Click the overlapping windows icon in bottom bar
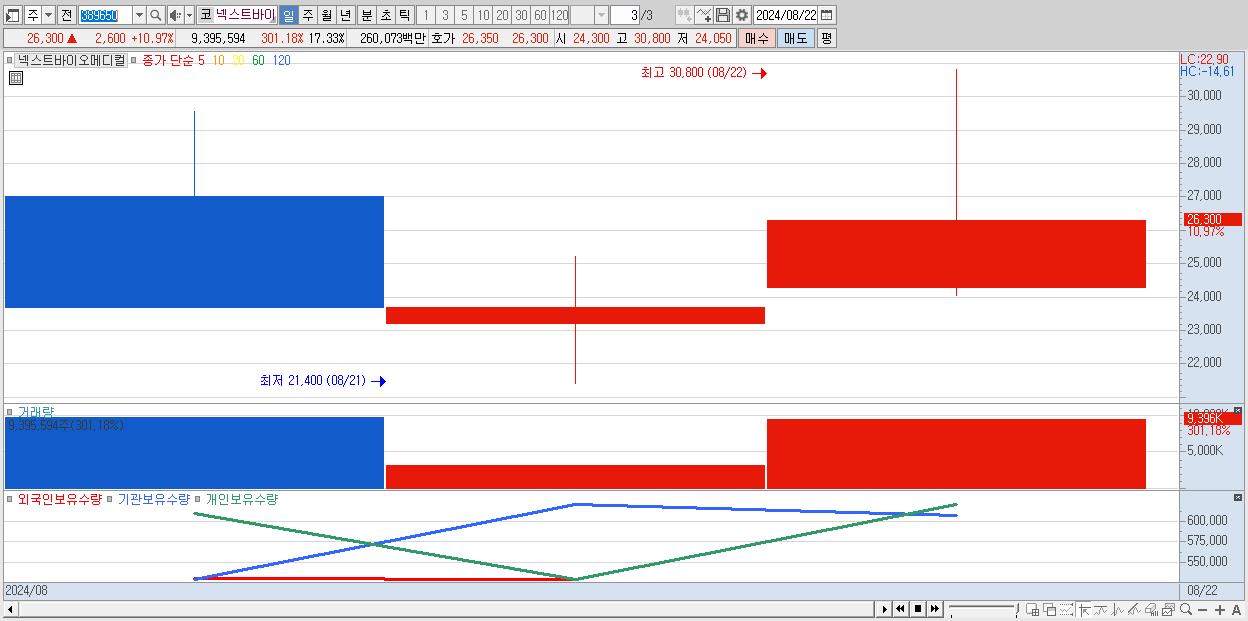 tap(1050, 609)
